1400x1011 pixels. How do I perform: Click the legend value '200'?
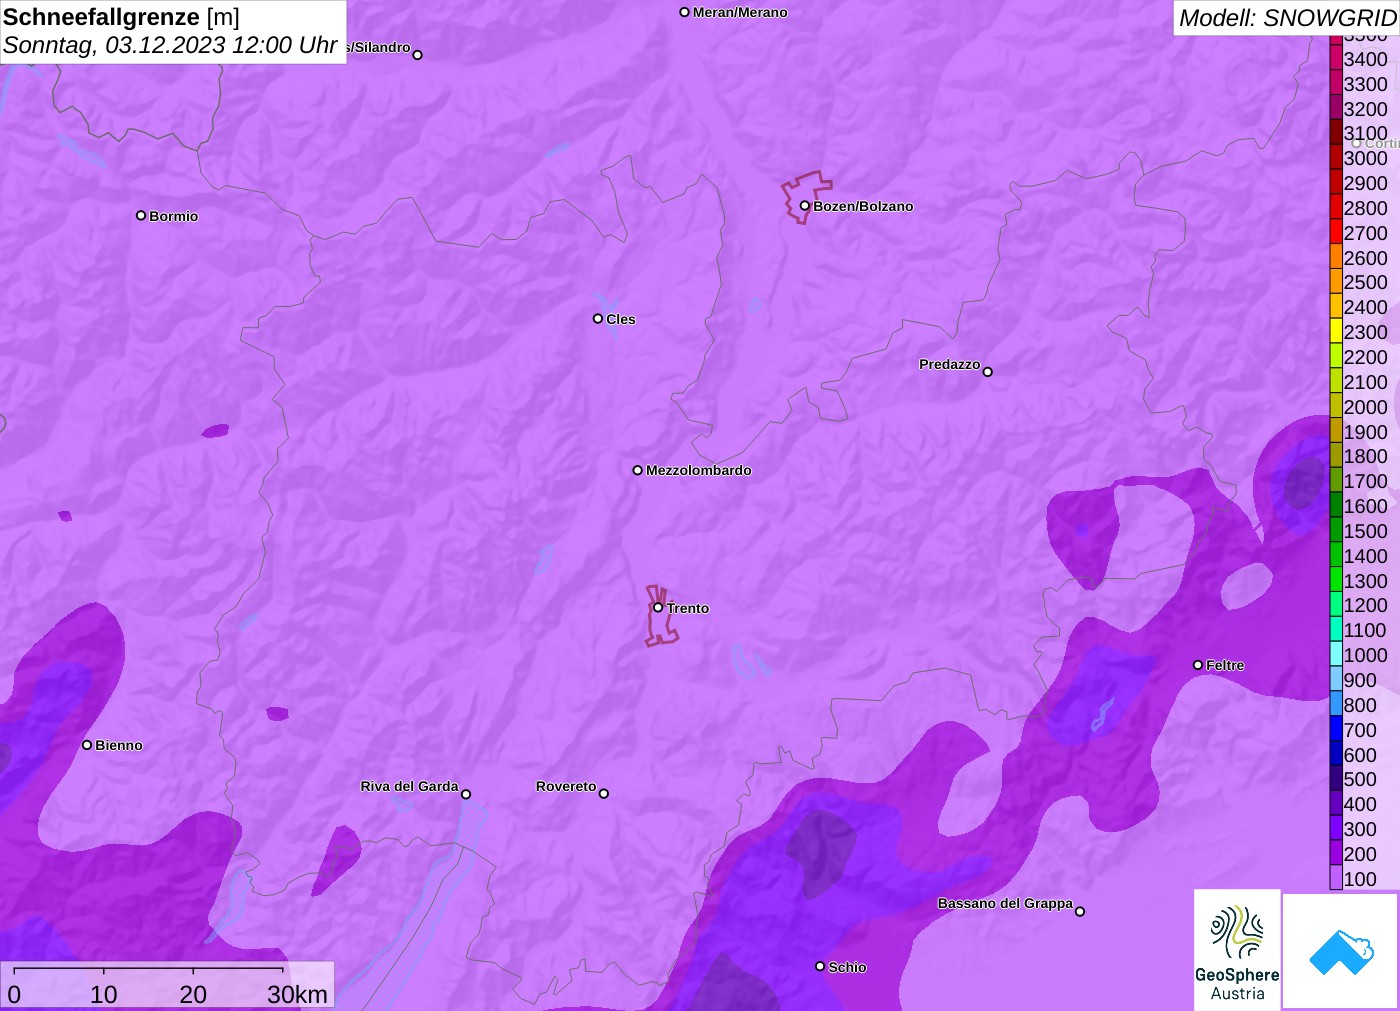(x=1360, y=854)
